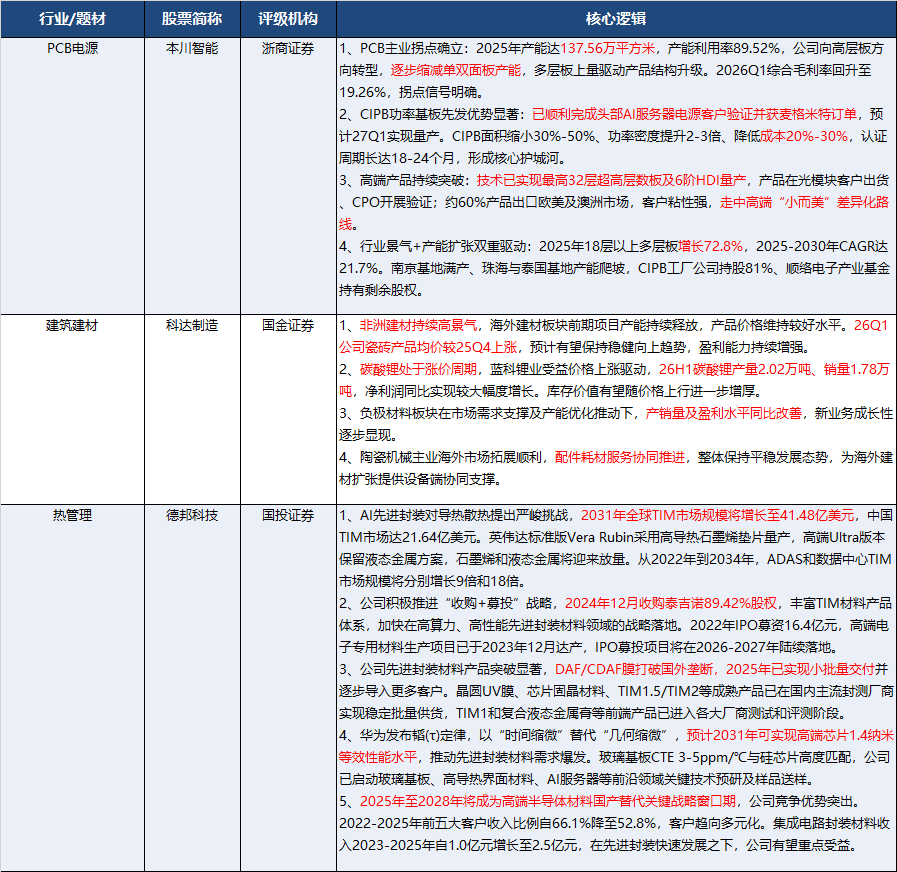Click the line starting 4、华为发布韬(τ)定律
This screenshot has height=872, width=897.
point(616,735)
